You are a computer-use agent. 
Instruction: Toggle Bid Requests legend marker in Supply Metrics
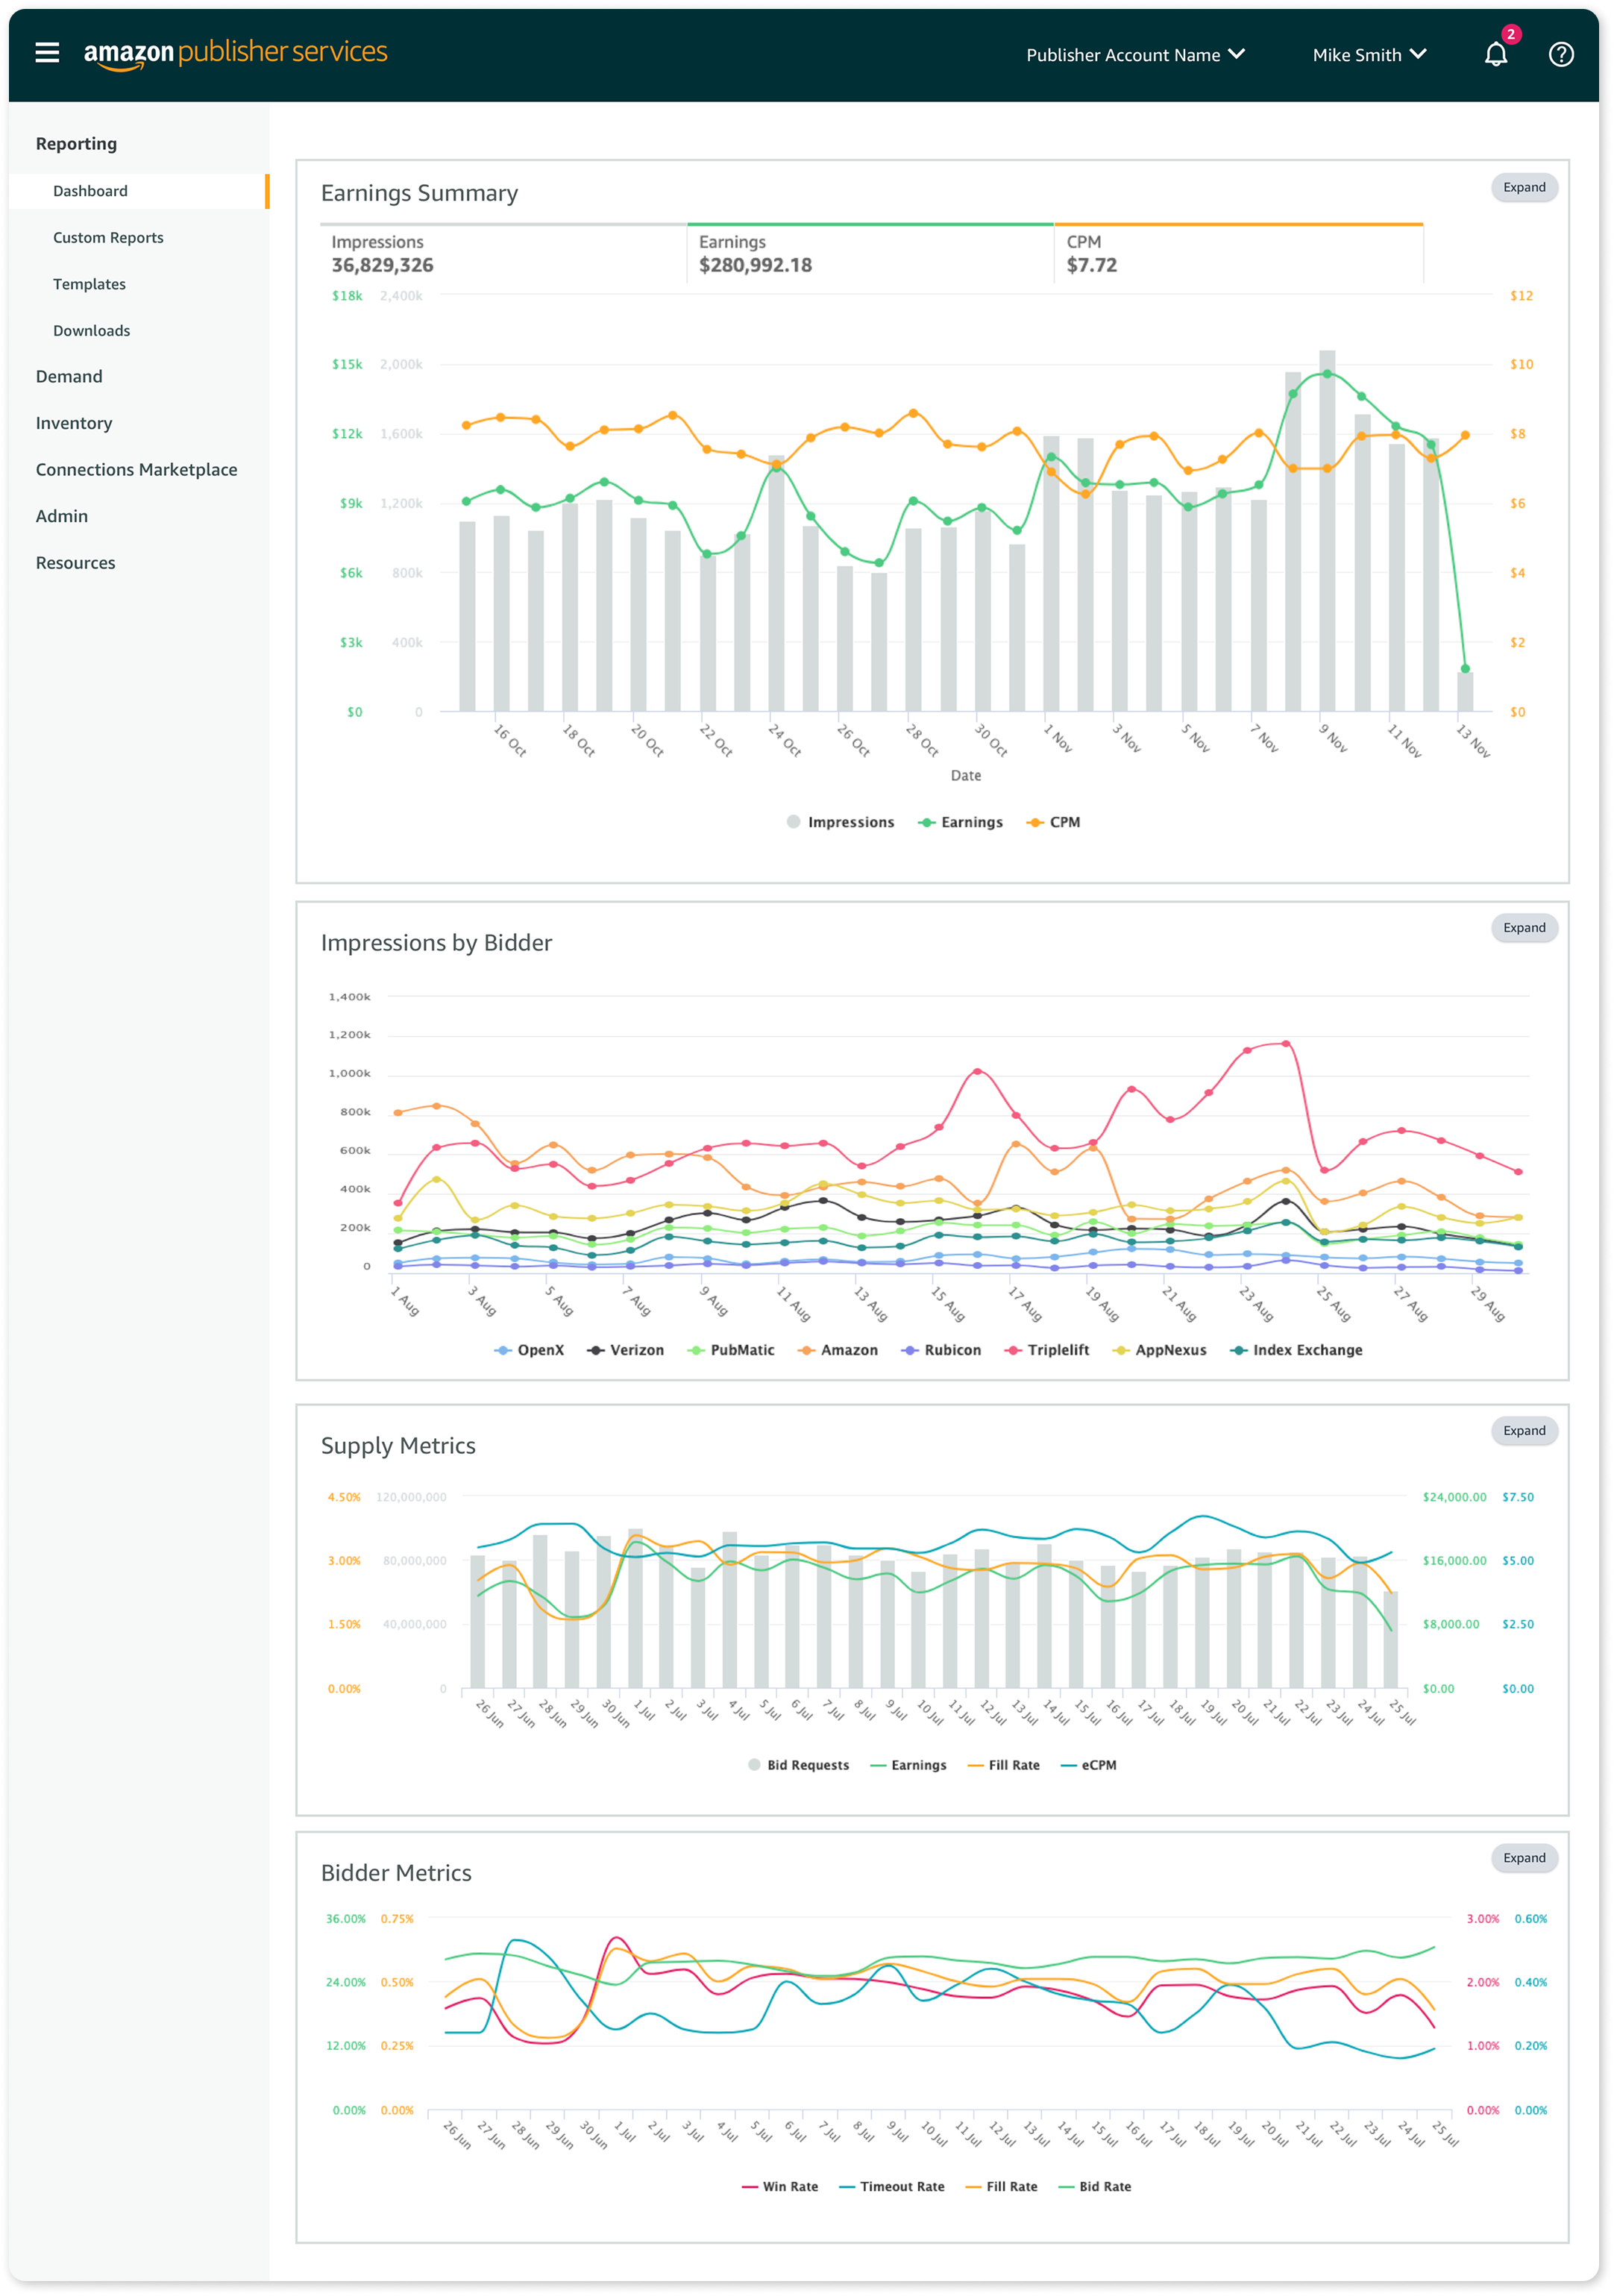click(755, 1765)
